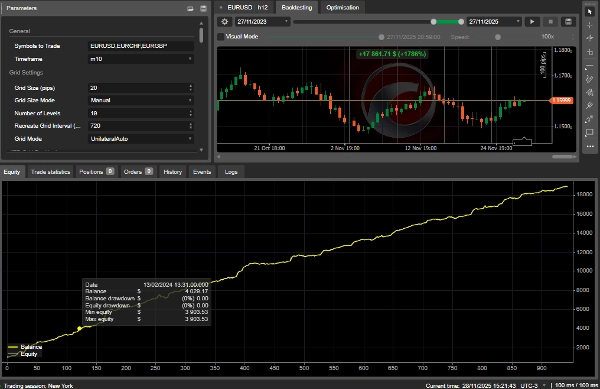The image size is (600, 389).
Task: Click the save parameters icon in Parameters header
Action: click(x=203, y=8)
